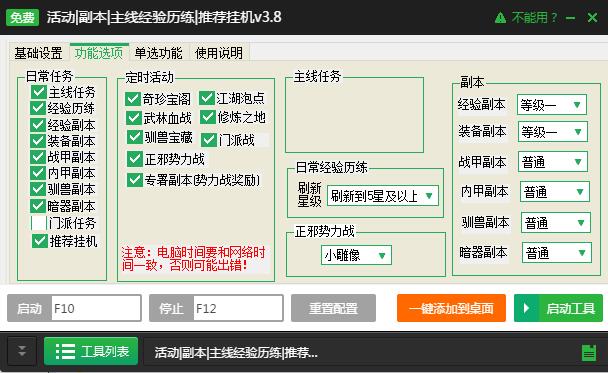Click the 停止 hotkey field showing F12
608x373 pixels.
coord(238,308)
